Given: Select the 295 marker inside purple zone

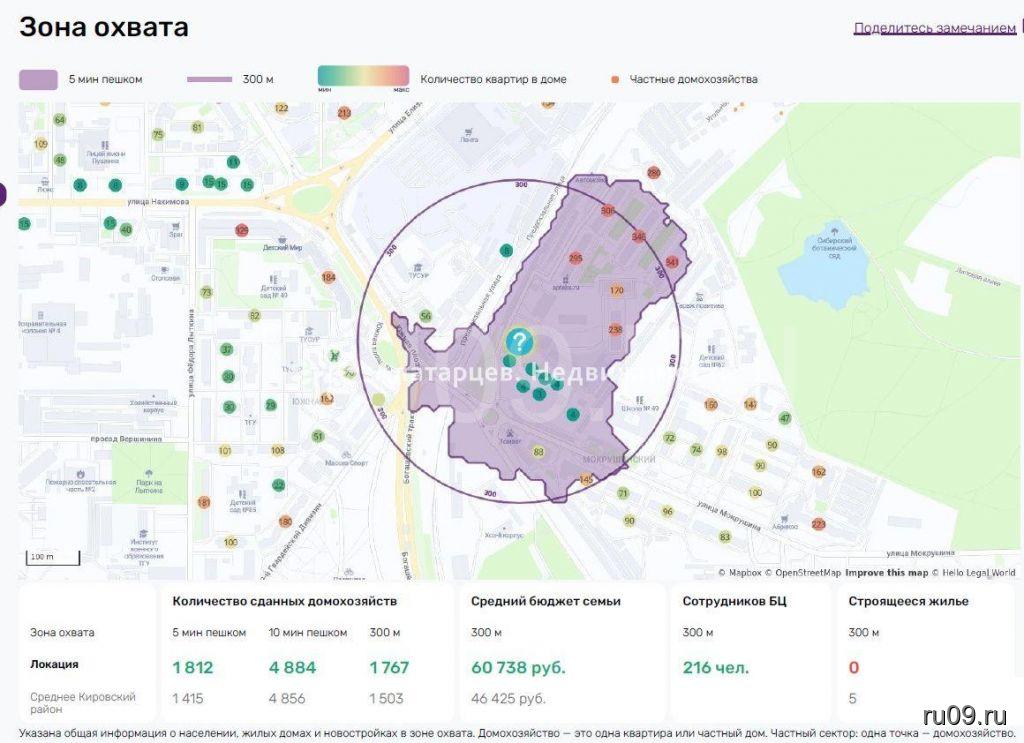Looking at the screenshot, I should pyautogui.click(x=575, y=258).
